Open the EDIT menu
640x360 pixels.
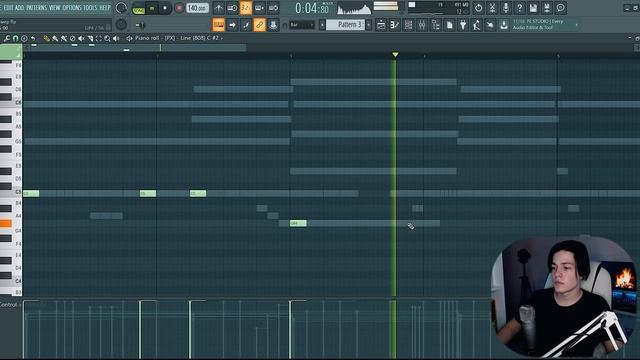click(8, 8)
